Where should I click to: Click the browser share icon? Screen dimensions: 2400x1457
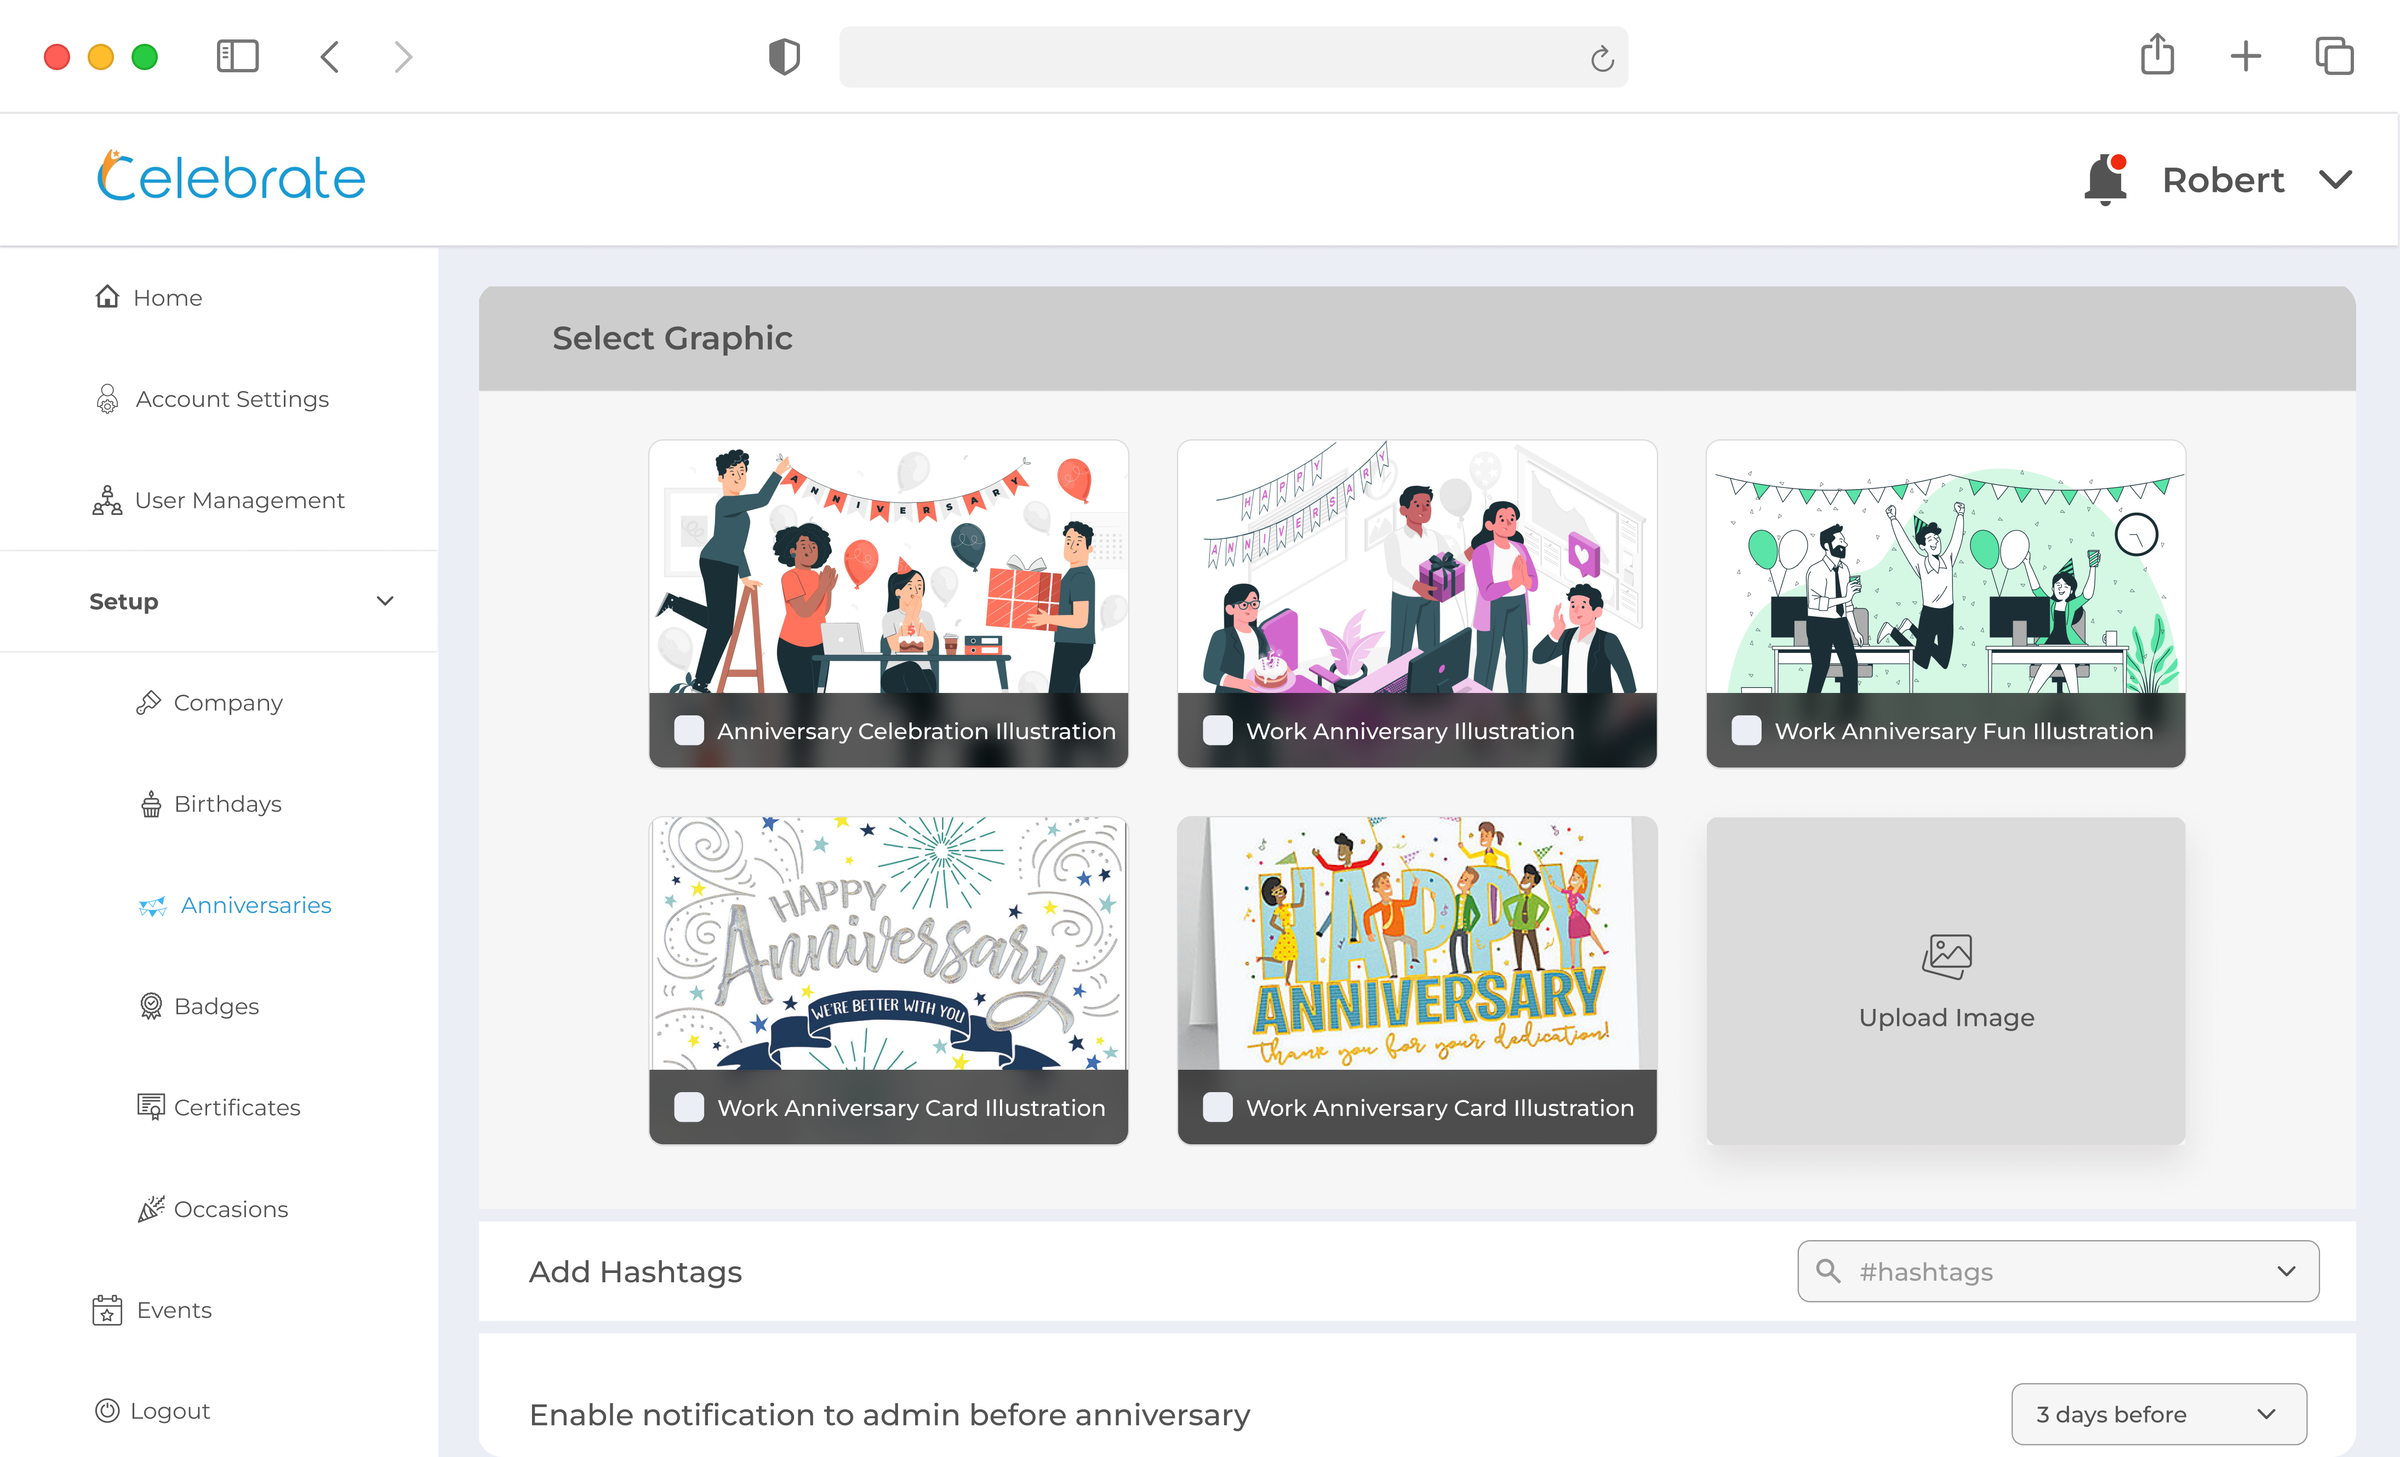click(x=2158, y=54)
